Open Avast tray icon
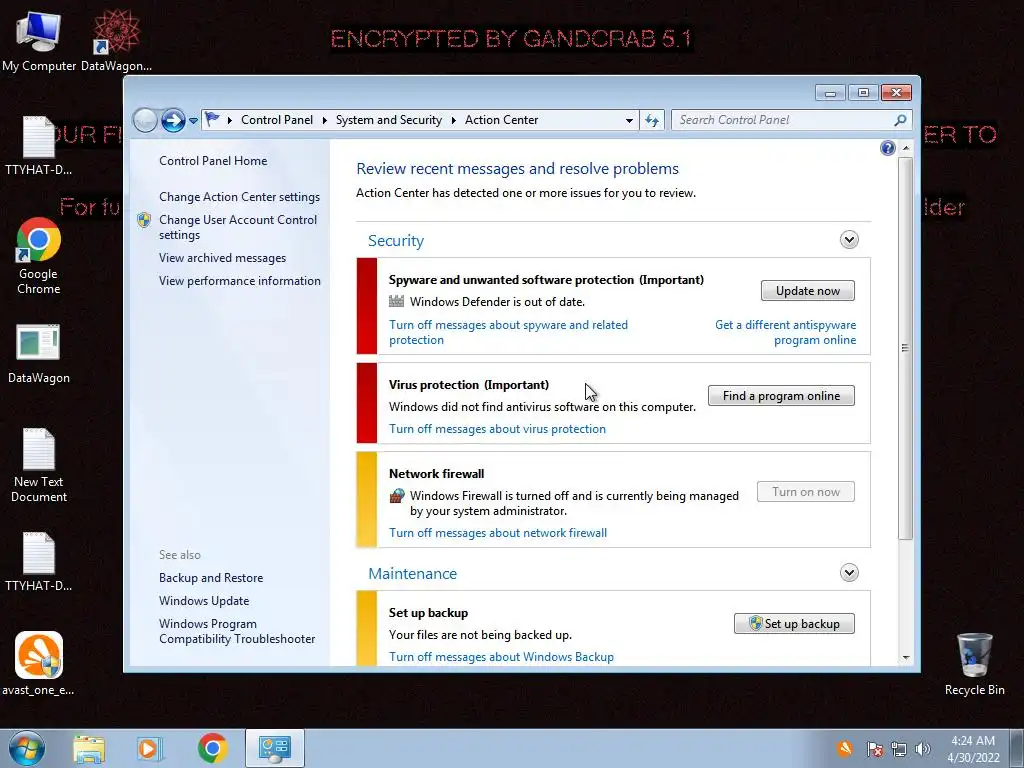The width and height of the screenshot is (1024, 768). (x=844, y=748)
